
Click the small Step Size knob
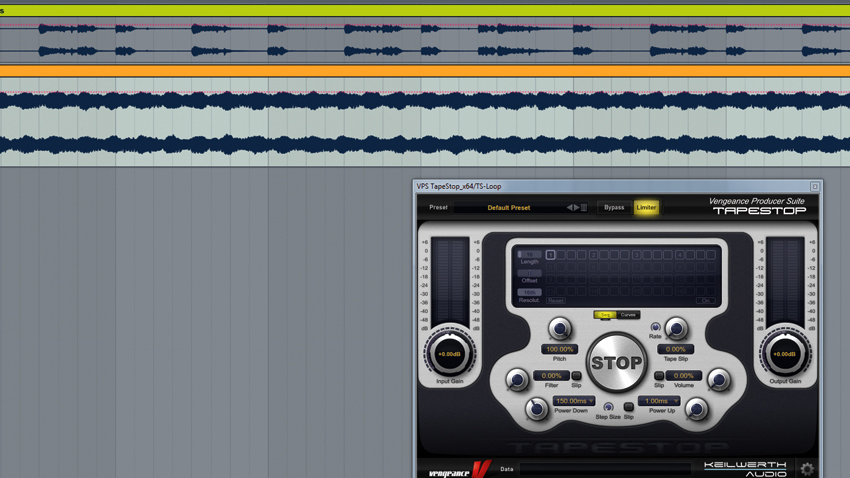pyautogui.click(x=608, y=407)
